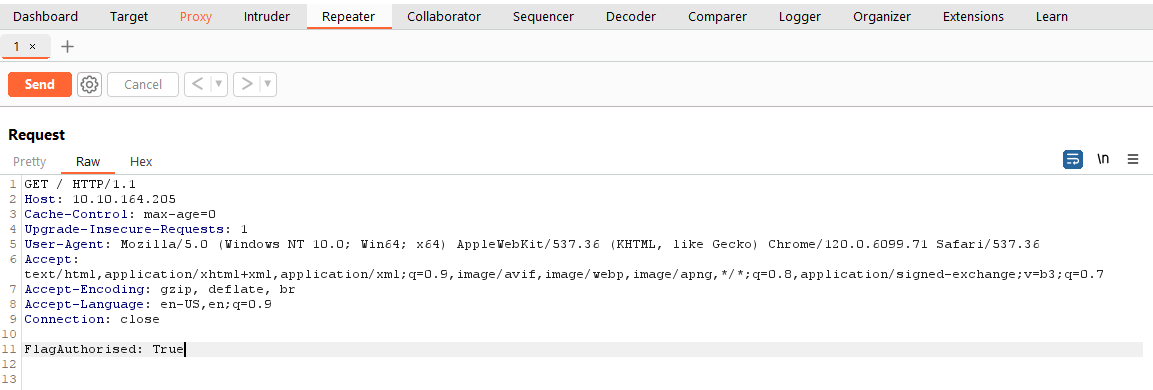Switch request view to Raw
The width and height of the screenshot is (1153, 390).
tap(88, 161)
